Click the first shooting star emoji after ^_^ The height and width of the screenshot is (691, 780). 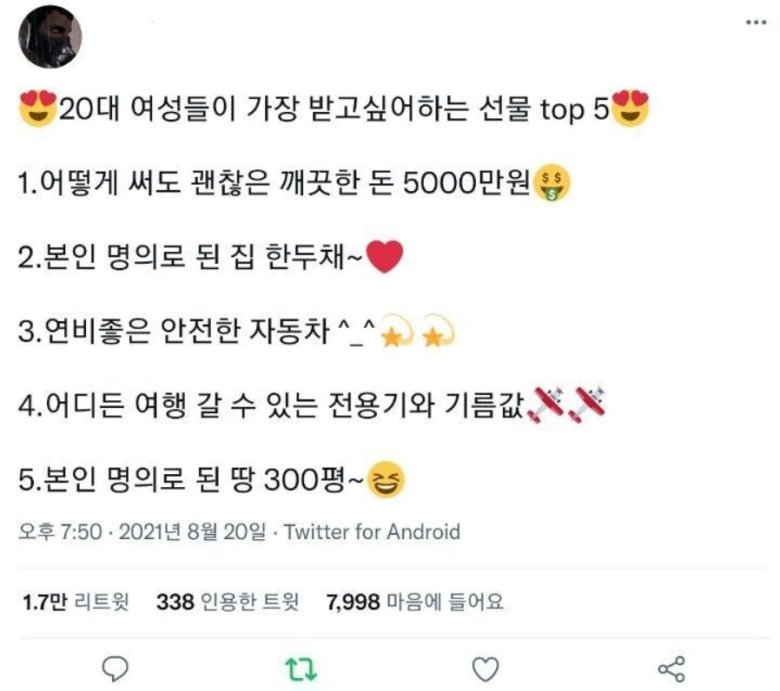[x=397, y=331]
